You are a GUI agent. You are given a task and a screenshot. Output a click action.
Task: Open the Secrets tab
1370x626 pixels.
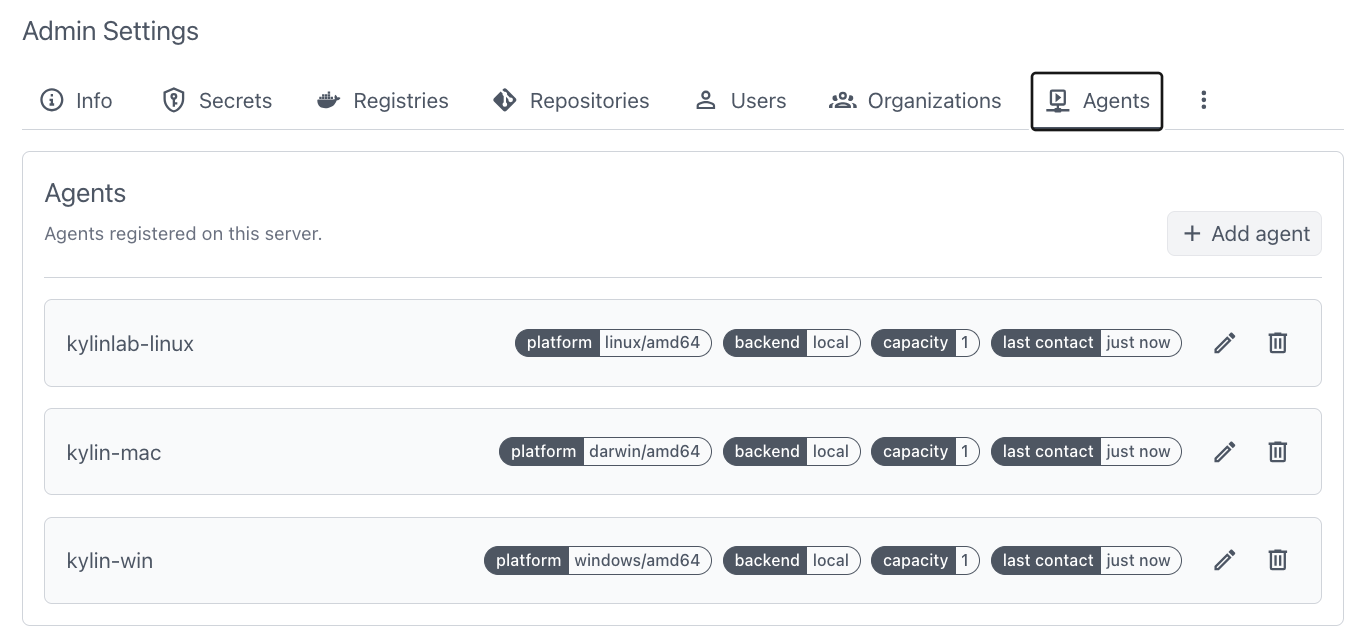click(x=217, y=101)
